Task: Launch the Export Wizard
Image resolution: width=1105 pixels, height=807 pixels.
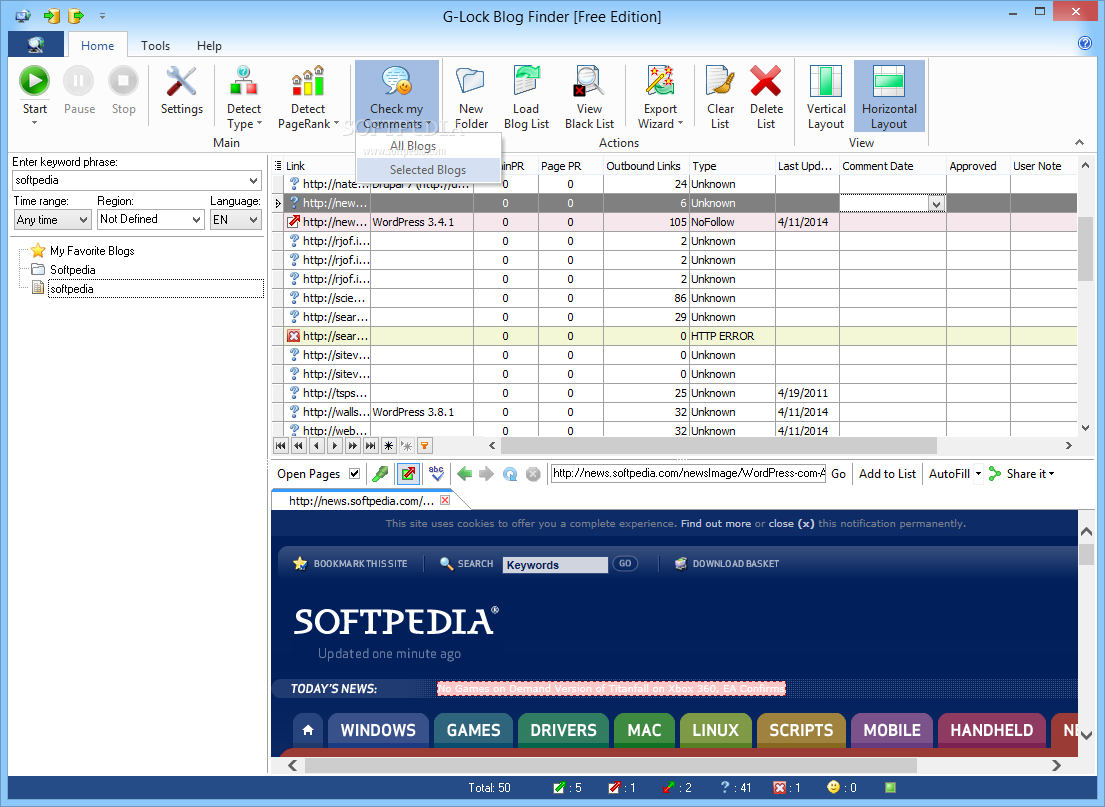Action: (660, 96)
